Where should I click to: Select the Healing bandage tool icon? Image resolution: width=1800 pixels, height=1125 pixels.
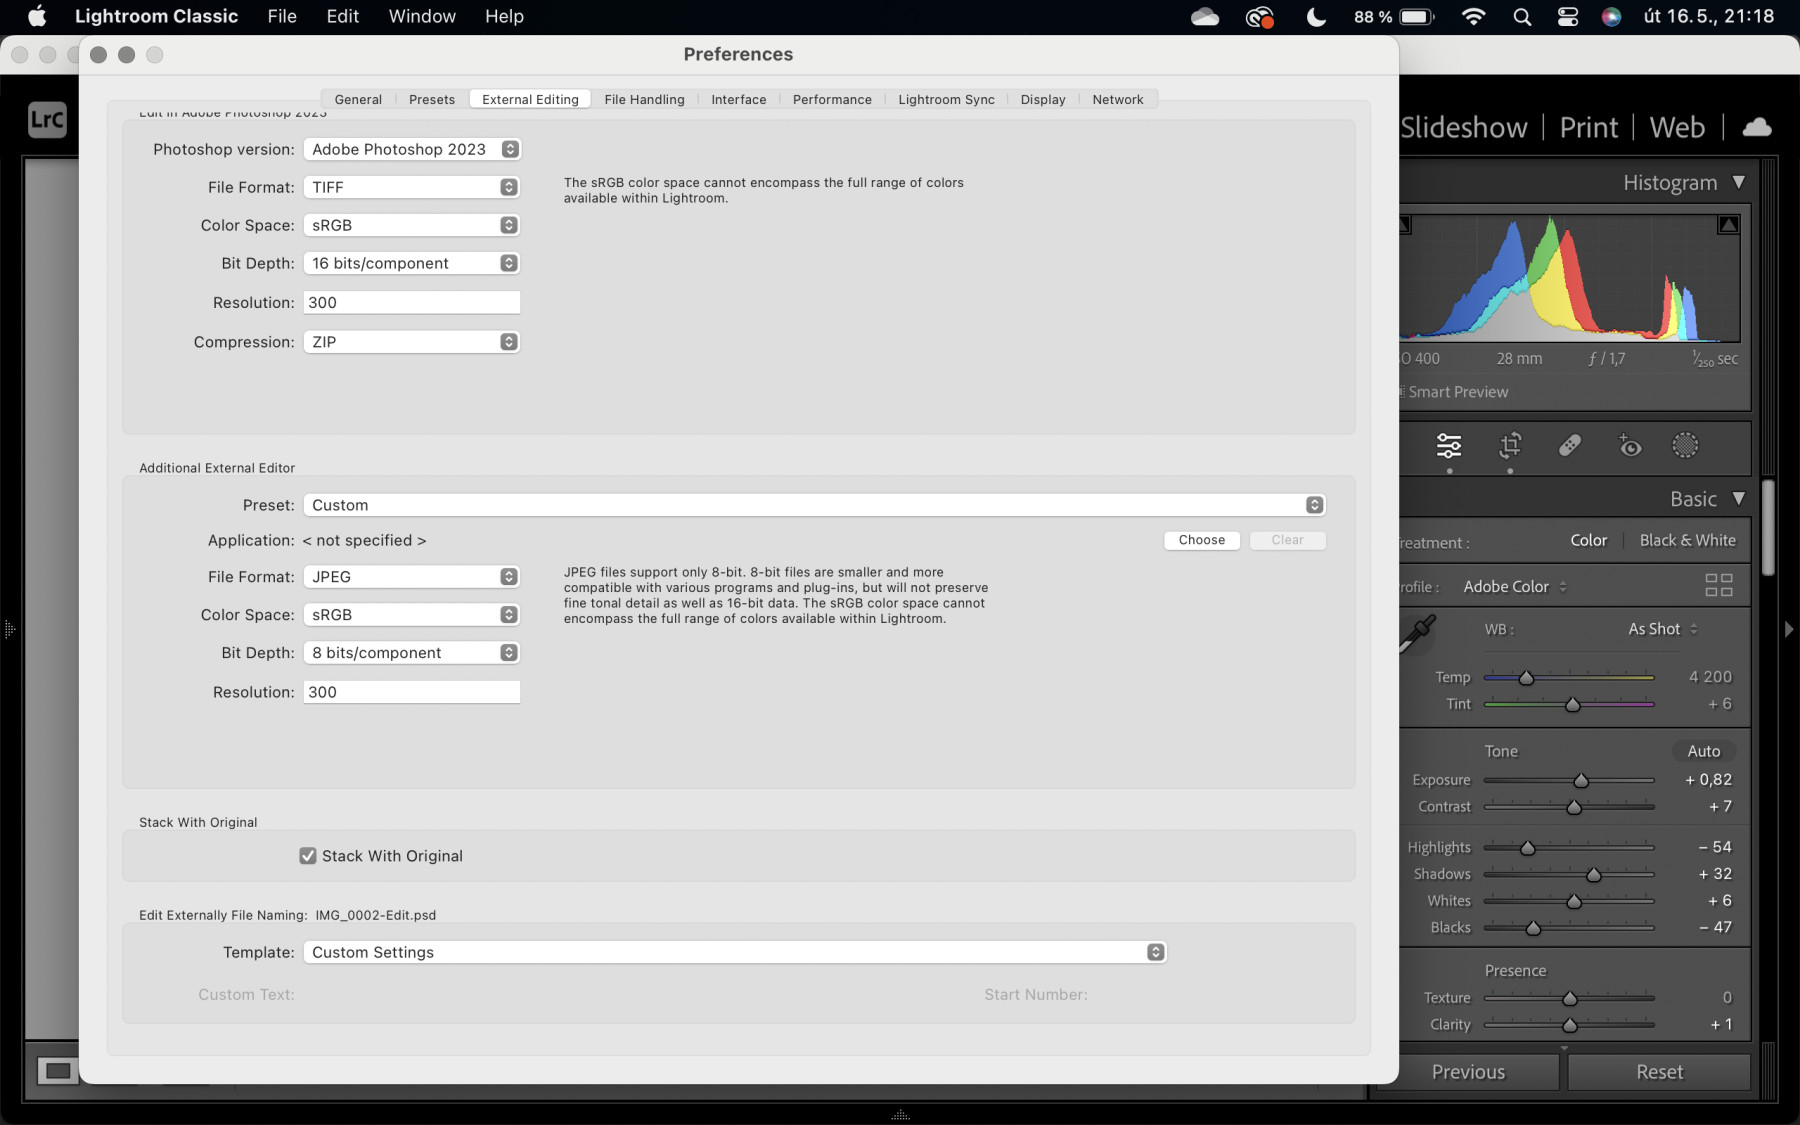pos(1570,445)
